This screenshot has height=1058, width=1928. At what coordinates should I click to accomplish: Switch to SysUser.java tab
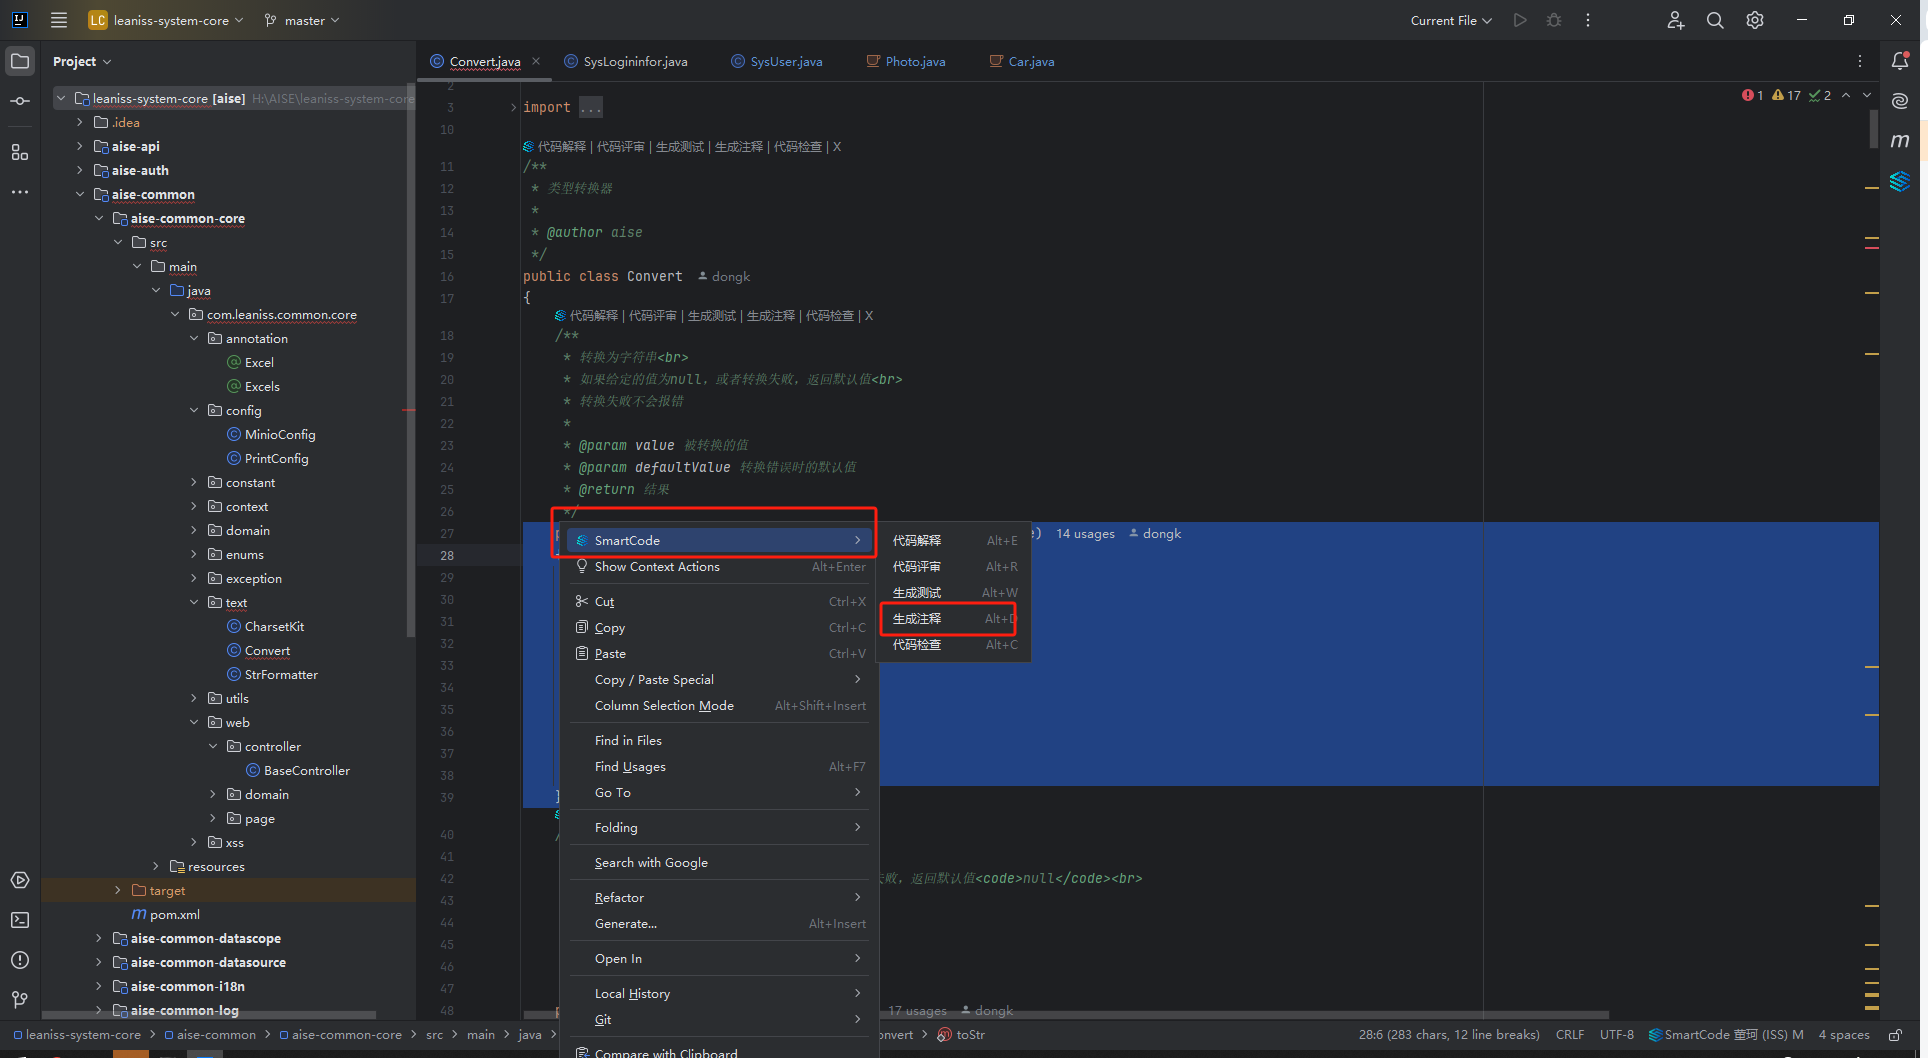(x=777, y=61)
